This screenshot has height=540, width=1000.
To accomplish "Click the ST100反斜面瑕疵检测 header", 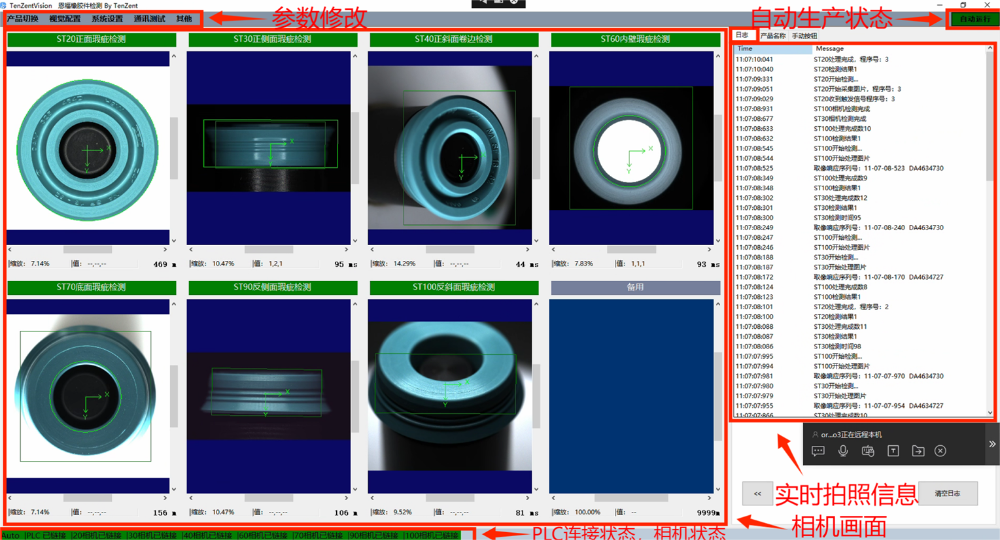I will coord(453,288).
